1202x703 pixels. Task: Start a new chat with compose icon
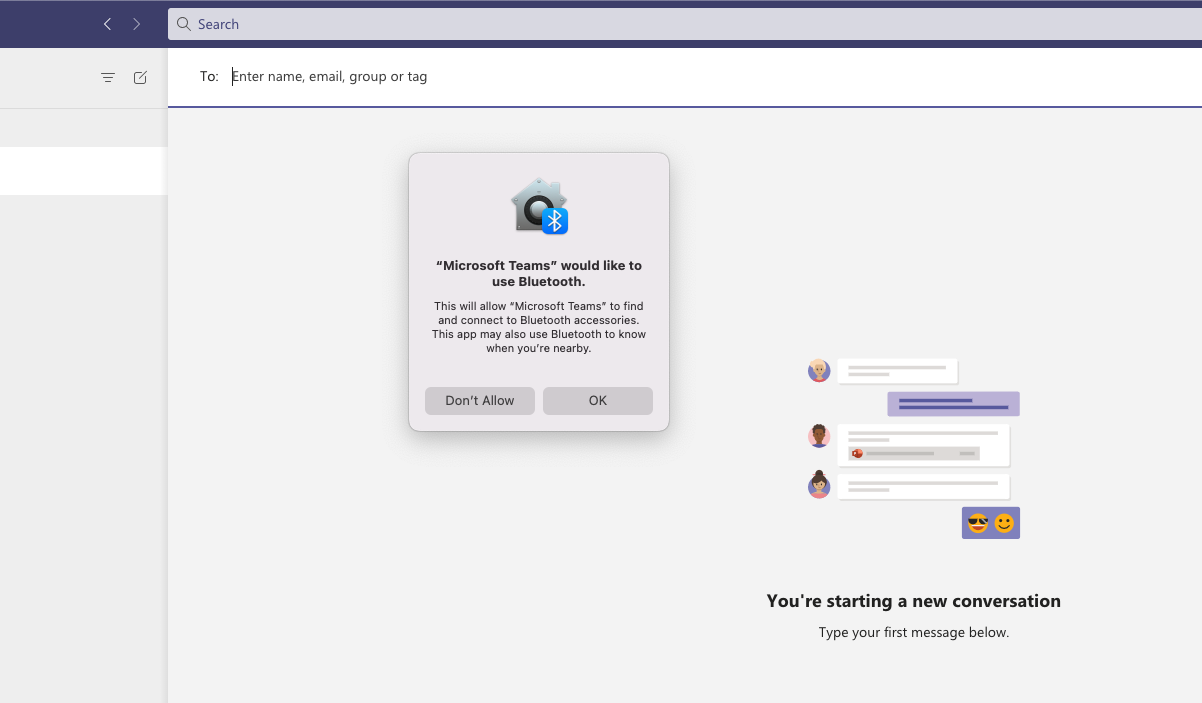point(140,77)
